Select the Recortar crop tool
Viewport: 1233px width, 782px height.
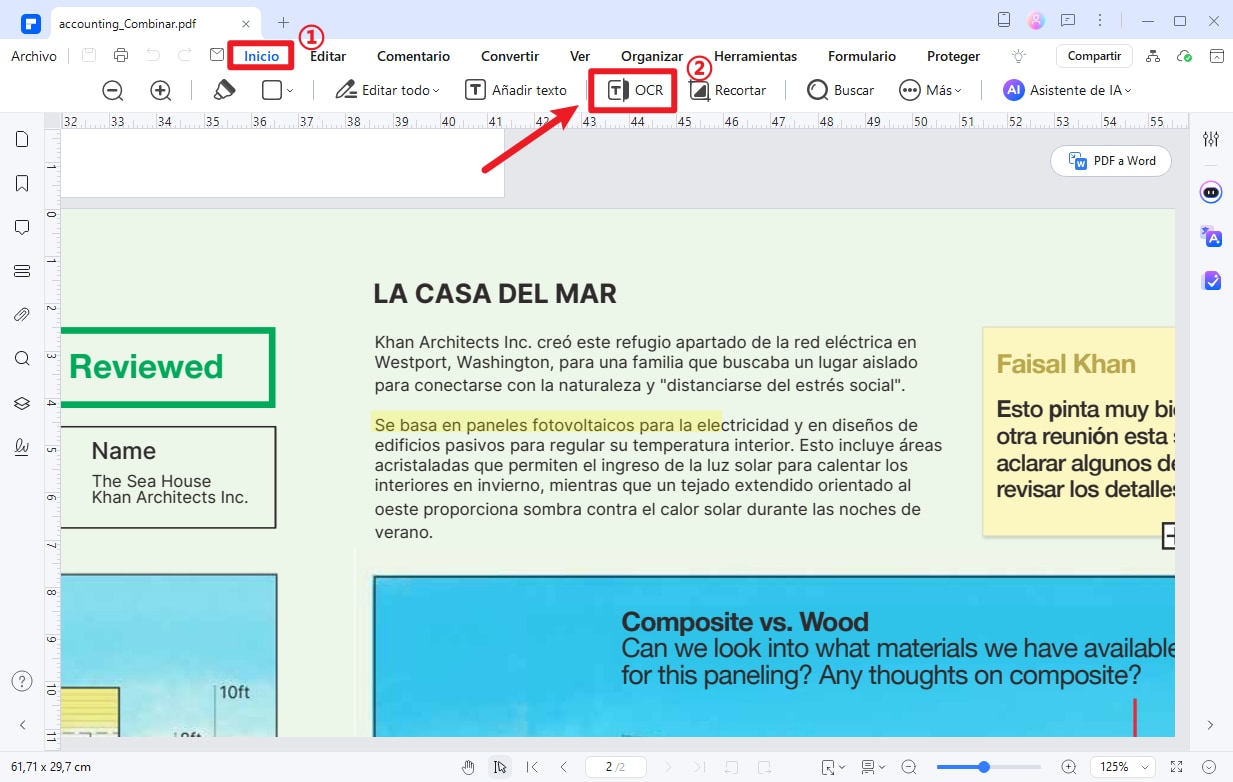[x=728, y=90]
